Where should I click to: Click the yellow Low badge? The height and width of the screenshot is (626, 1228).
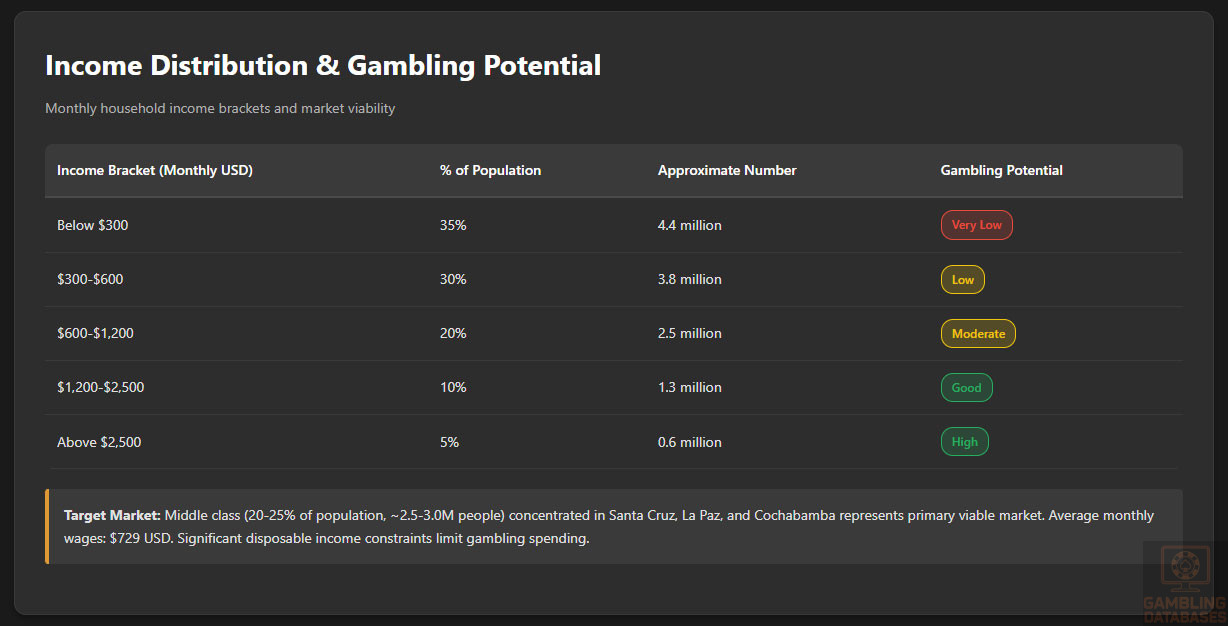click(962, 280)
